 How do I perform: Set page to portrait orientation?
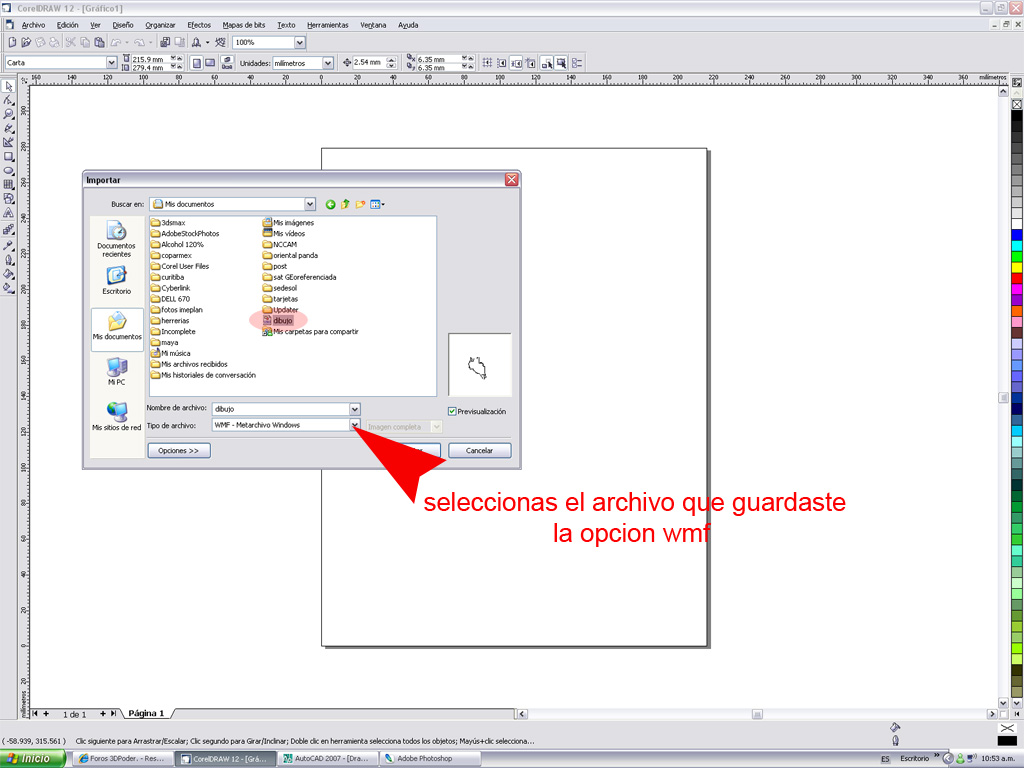(196, 63)
